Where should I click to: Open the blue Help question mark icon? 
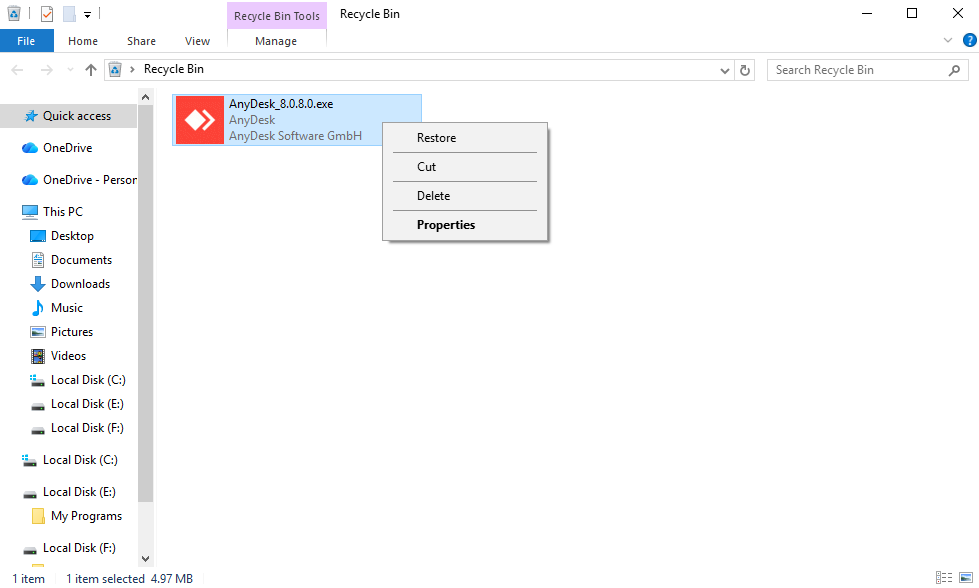[x=969, y=41]
